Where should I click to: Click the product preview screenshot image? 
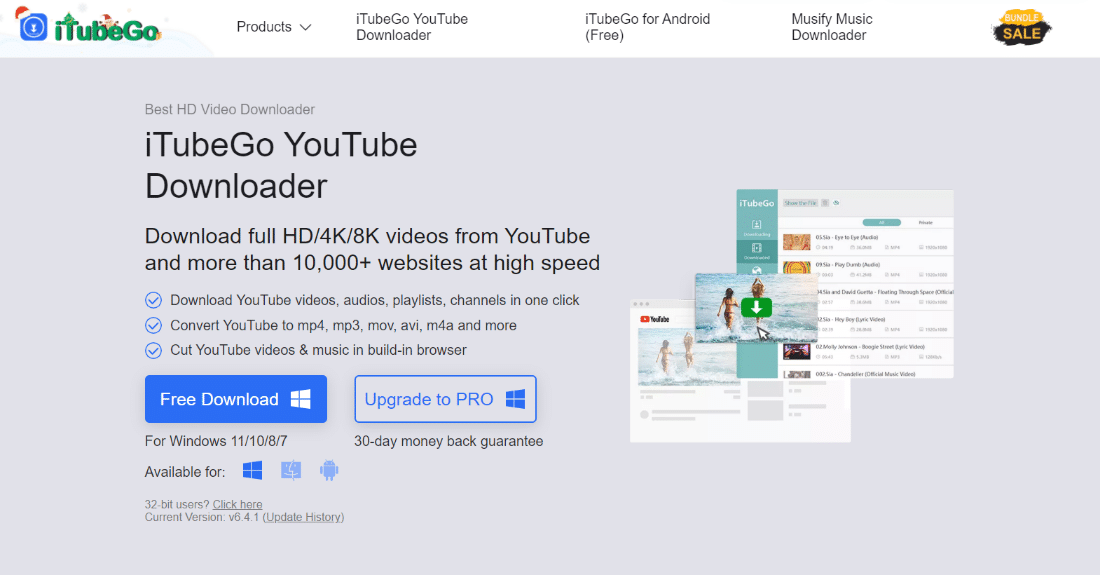pos(792,316)
